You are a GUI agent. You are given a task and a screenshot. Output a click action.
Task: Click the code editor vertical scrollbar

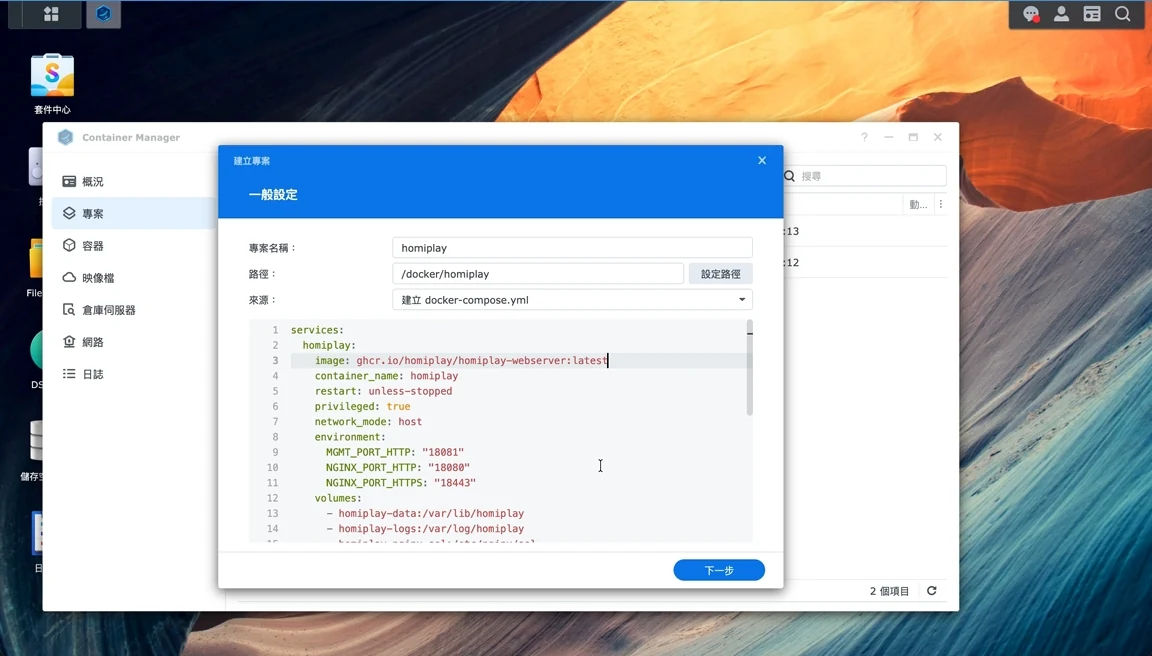(x=749, y=367)
